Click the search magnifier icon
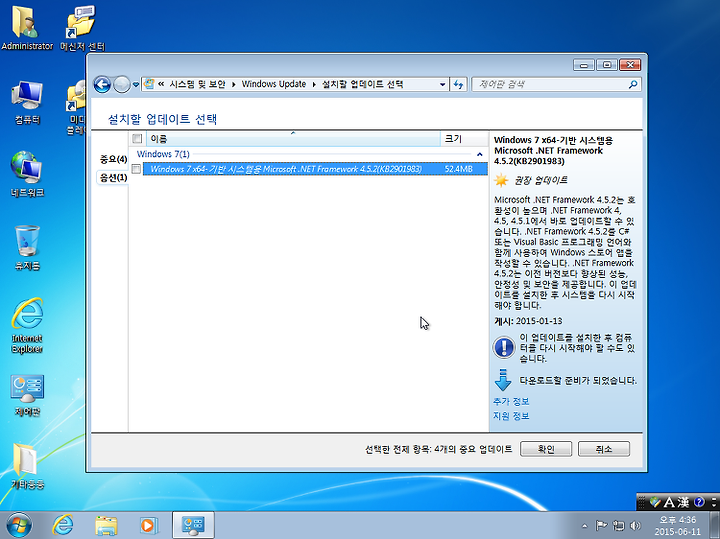 coord(633,84)
